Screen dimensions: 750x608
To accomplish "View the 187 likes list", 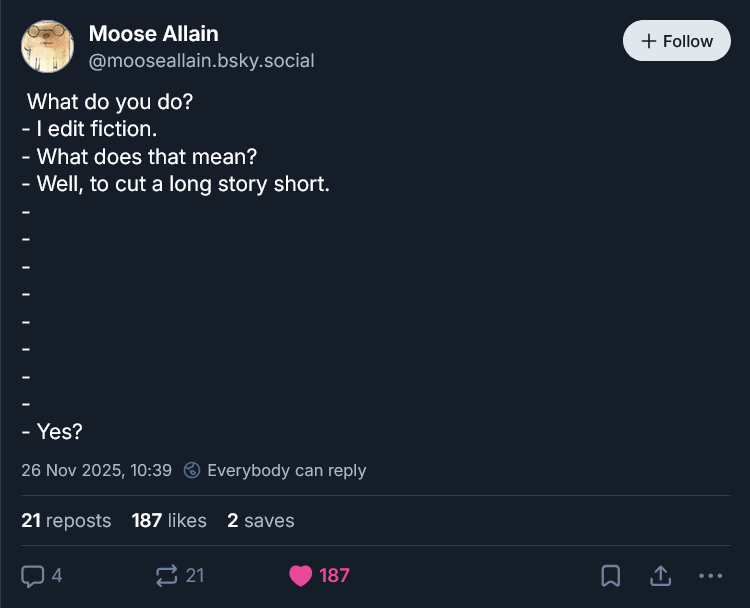I will tap(169, 521).
